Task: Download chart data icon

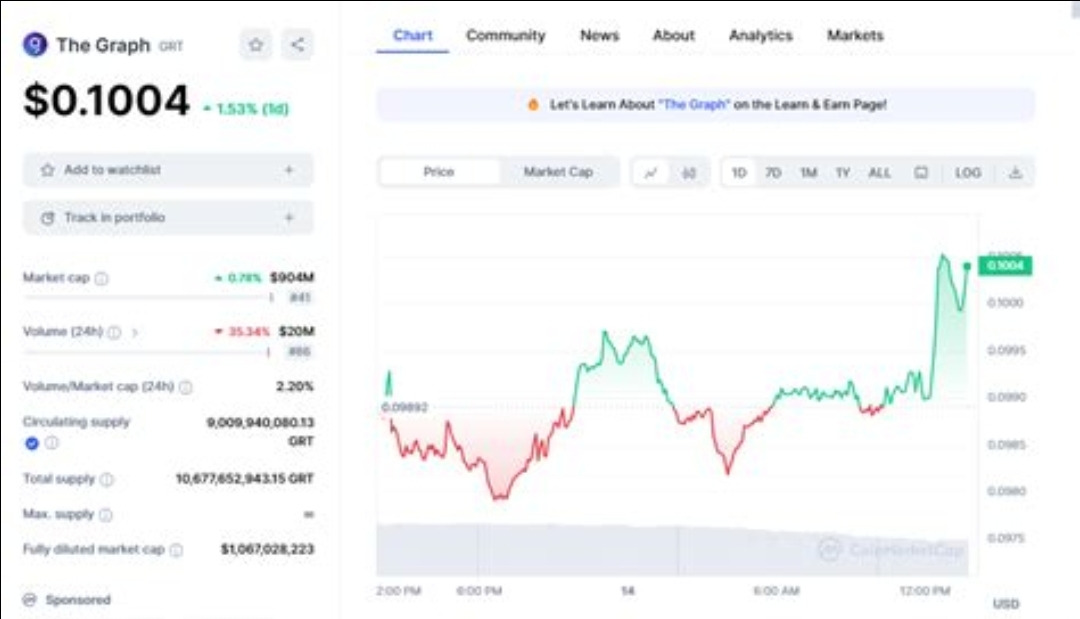Action: coord(1015,173)
